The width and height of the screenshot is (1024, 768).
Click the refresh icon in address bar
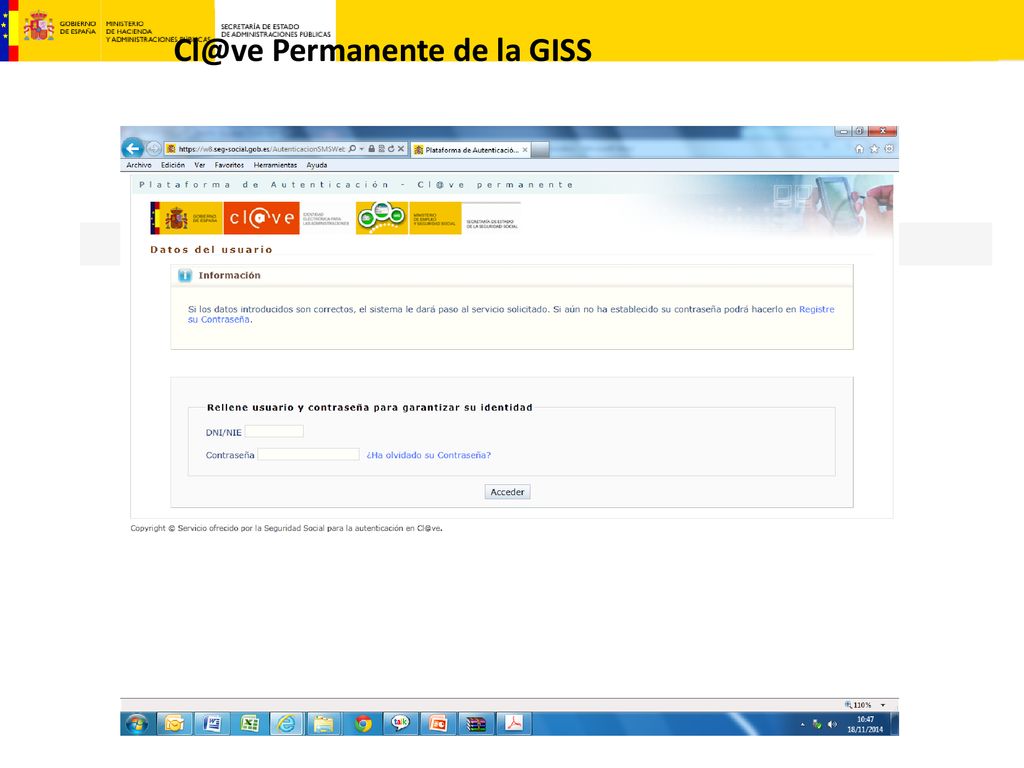pos(391,149)
